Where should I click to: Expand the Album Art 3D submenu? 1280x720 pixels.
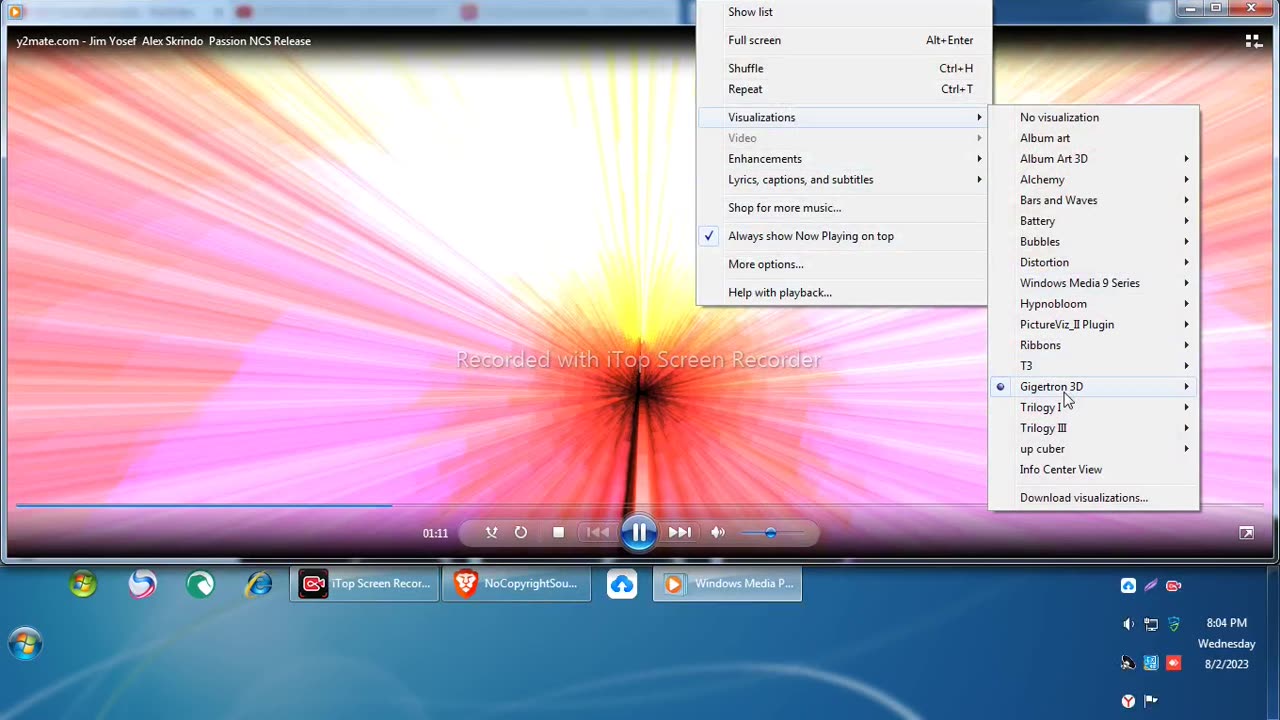pos(1094,159)
